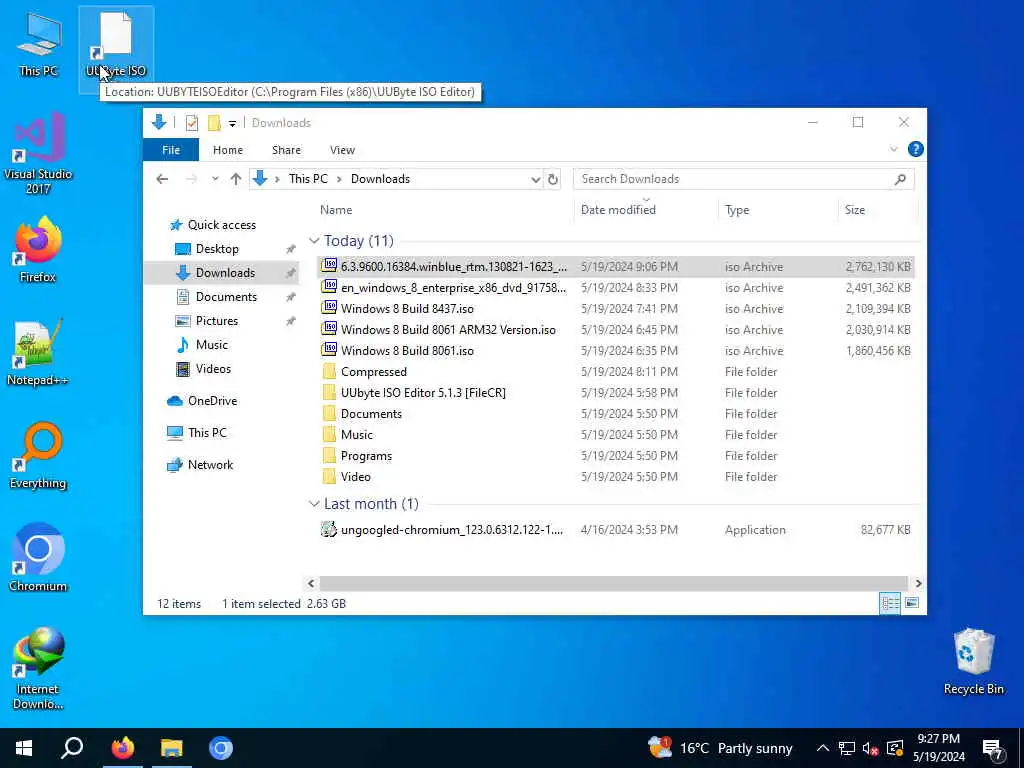Open the Share ribbon tab
1024x768 pixels.
click(286, 150)
